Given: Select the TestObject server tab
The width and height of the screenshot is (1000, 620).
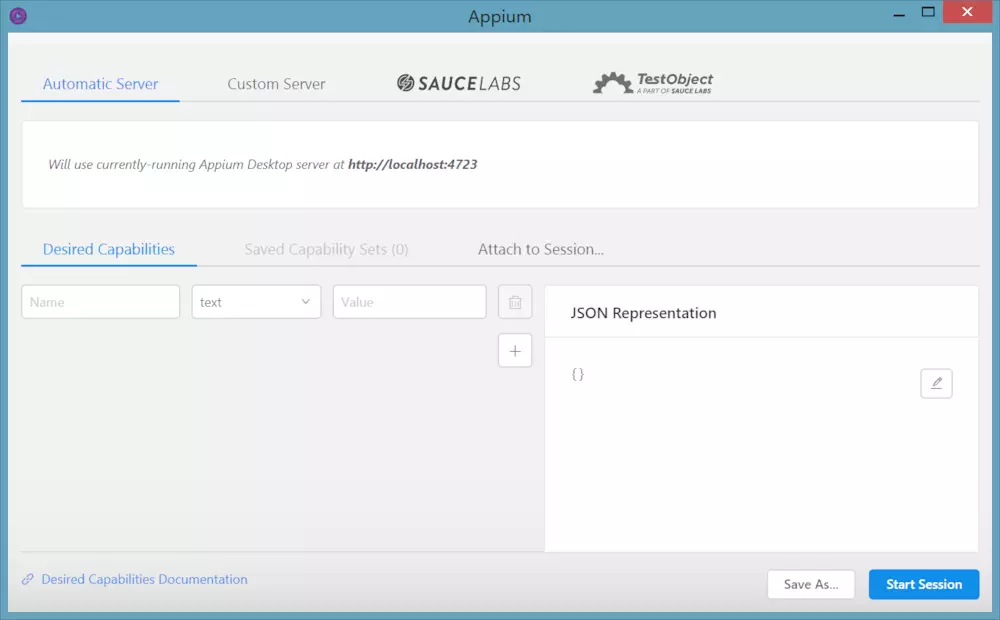Looking at the screenshot, I should tap(653, 84).
